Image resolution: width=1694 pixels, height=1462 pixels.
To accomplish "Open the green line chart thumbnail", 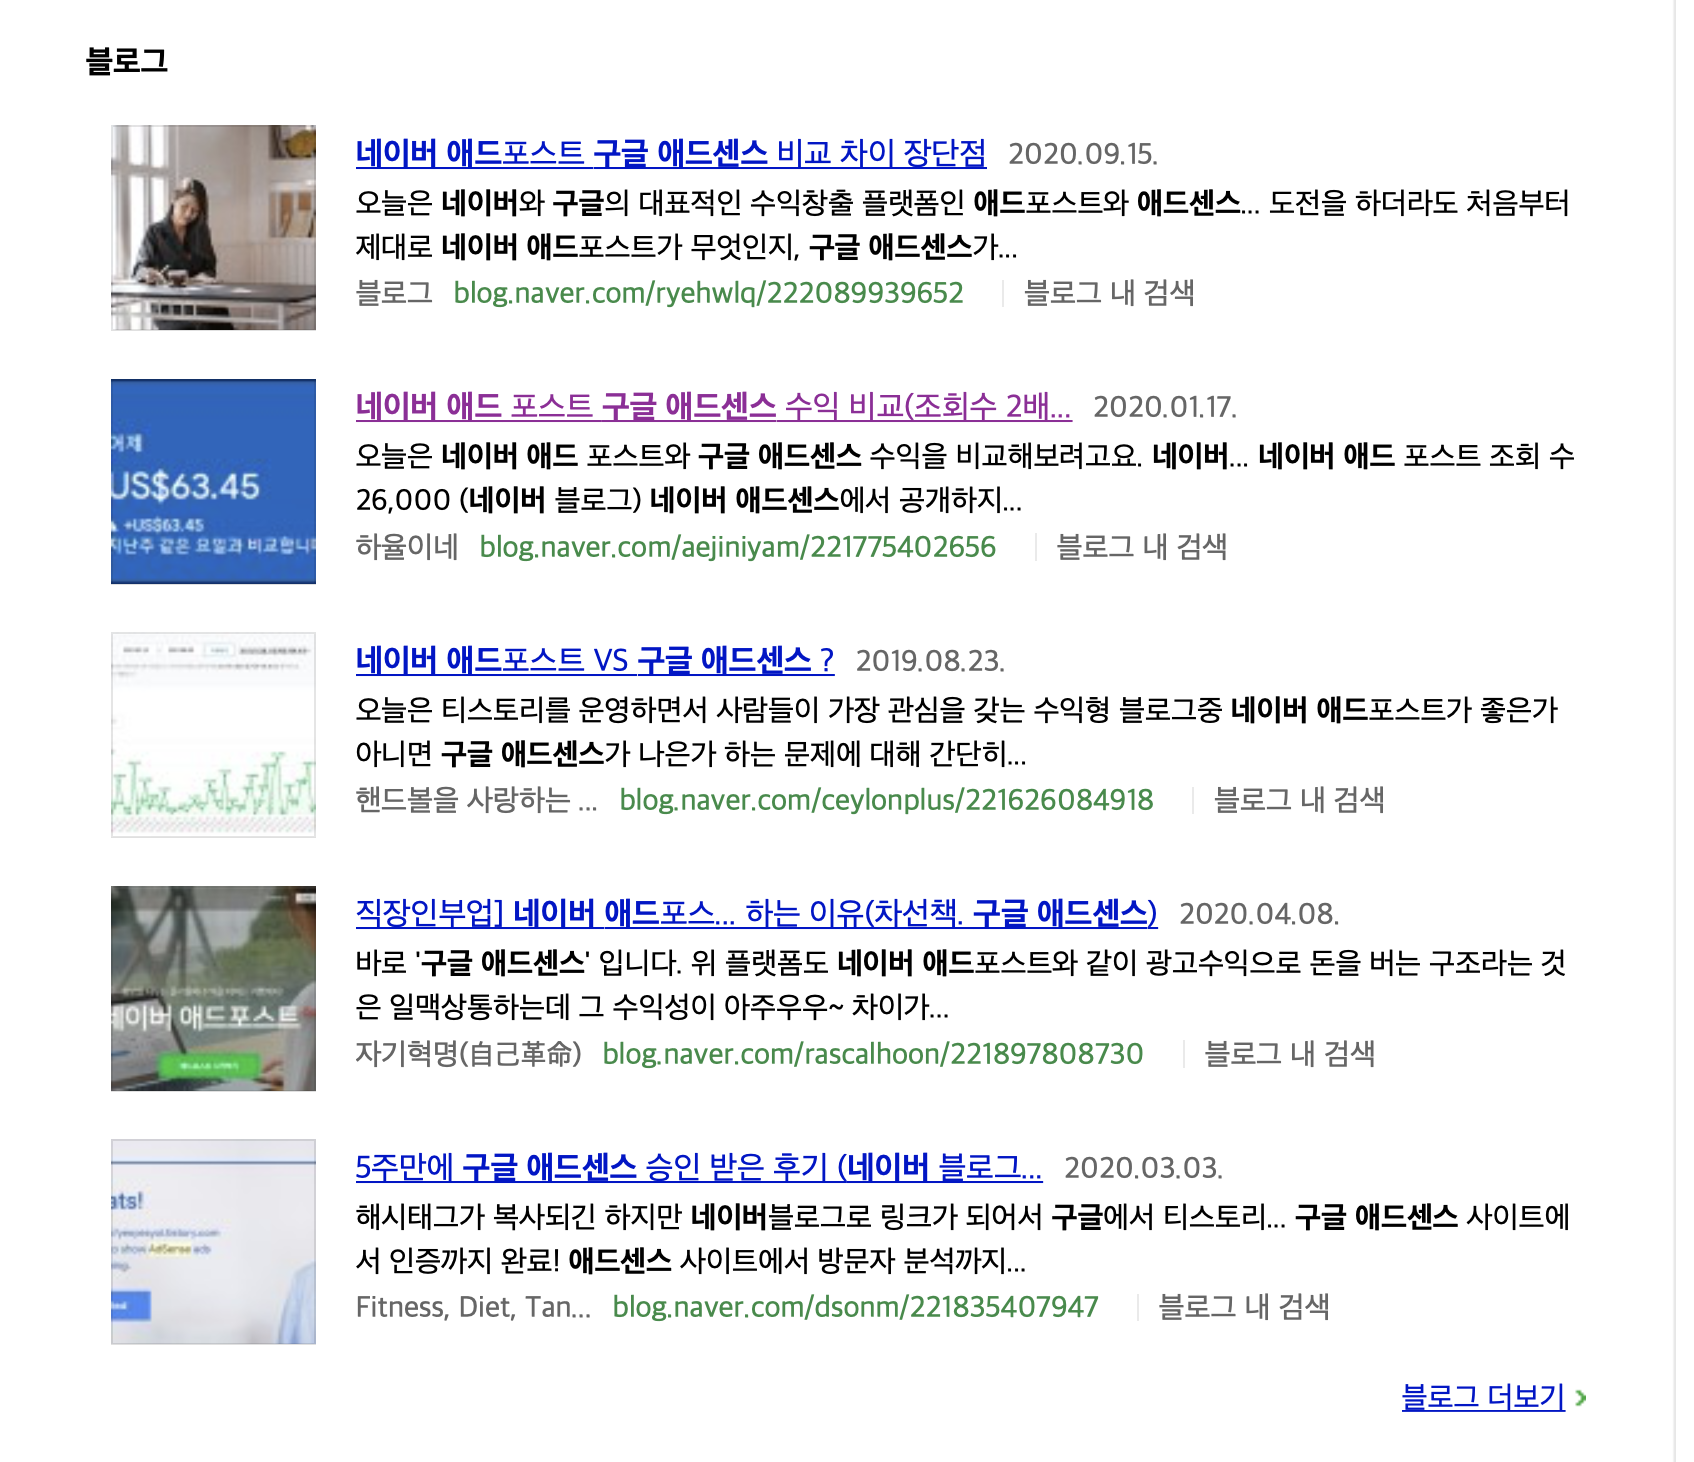I will coord(213,734).
